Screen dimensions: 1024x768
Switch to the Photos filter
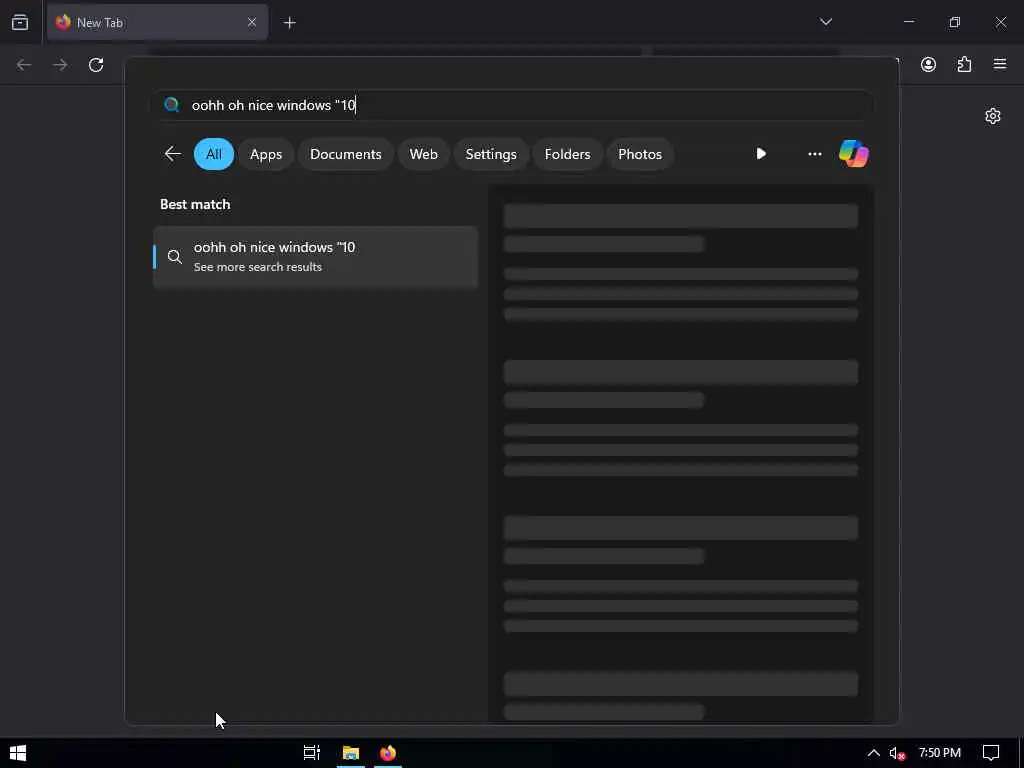[640, 154]
